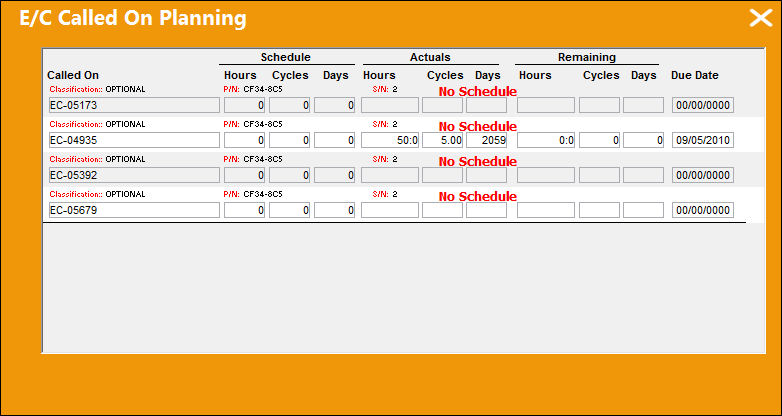
Task: Click Actuals Cycles field for EC-05392
Action: tap(442, 175)
